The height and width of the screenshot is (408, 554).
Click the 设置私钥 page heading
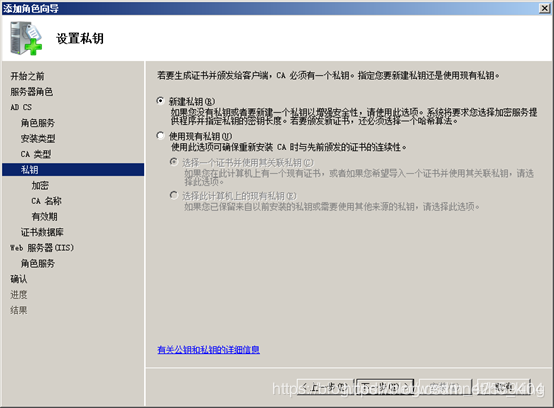[80, 38]
